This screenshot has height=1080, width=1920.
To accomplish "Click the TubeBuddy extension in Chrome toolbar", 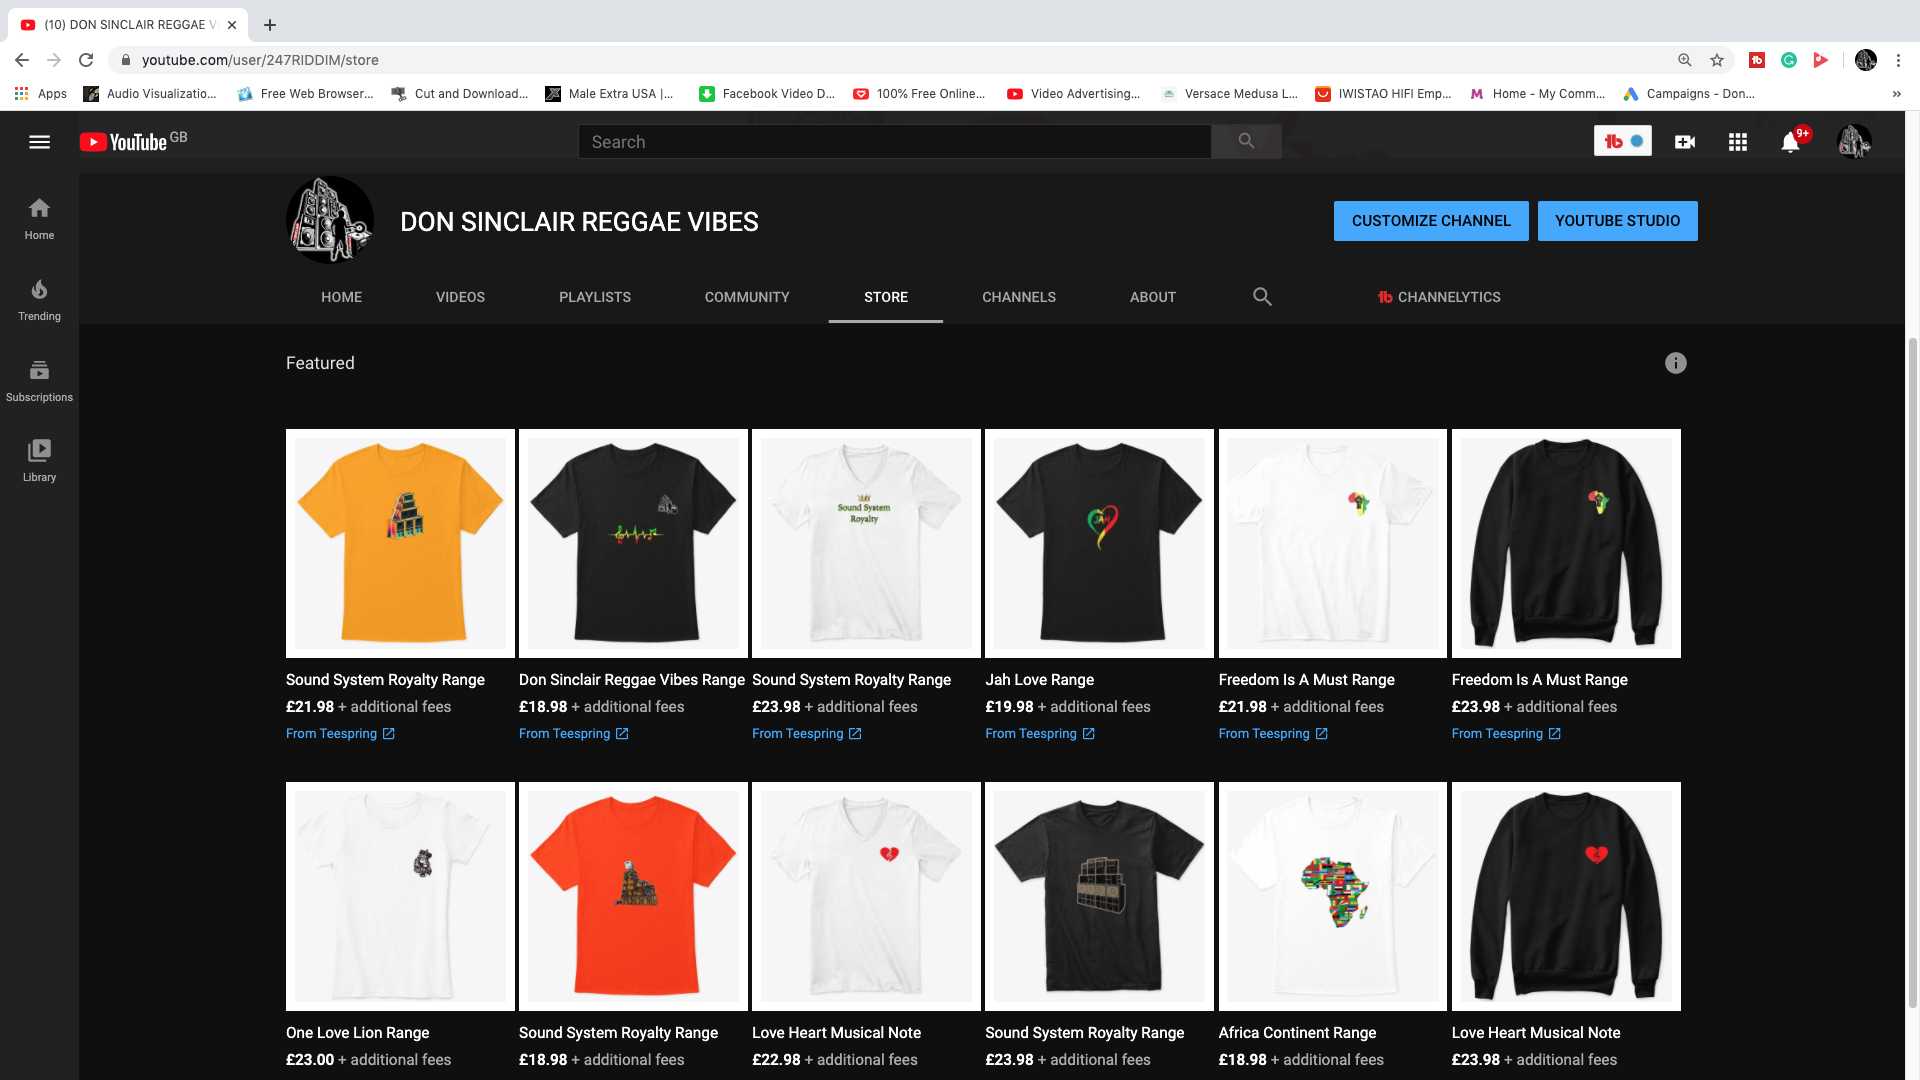I will pos(1757,60).
